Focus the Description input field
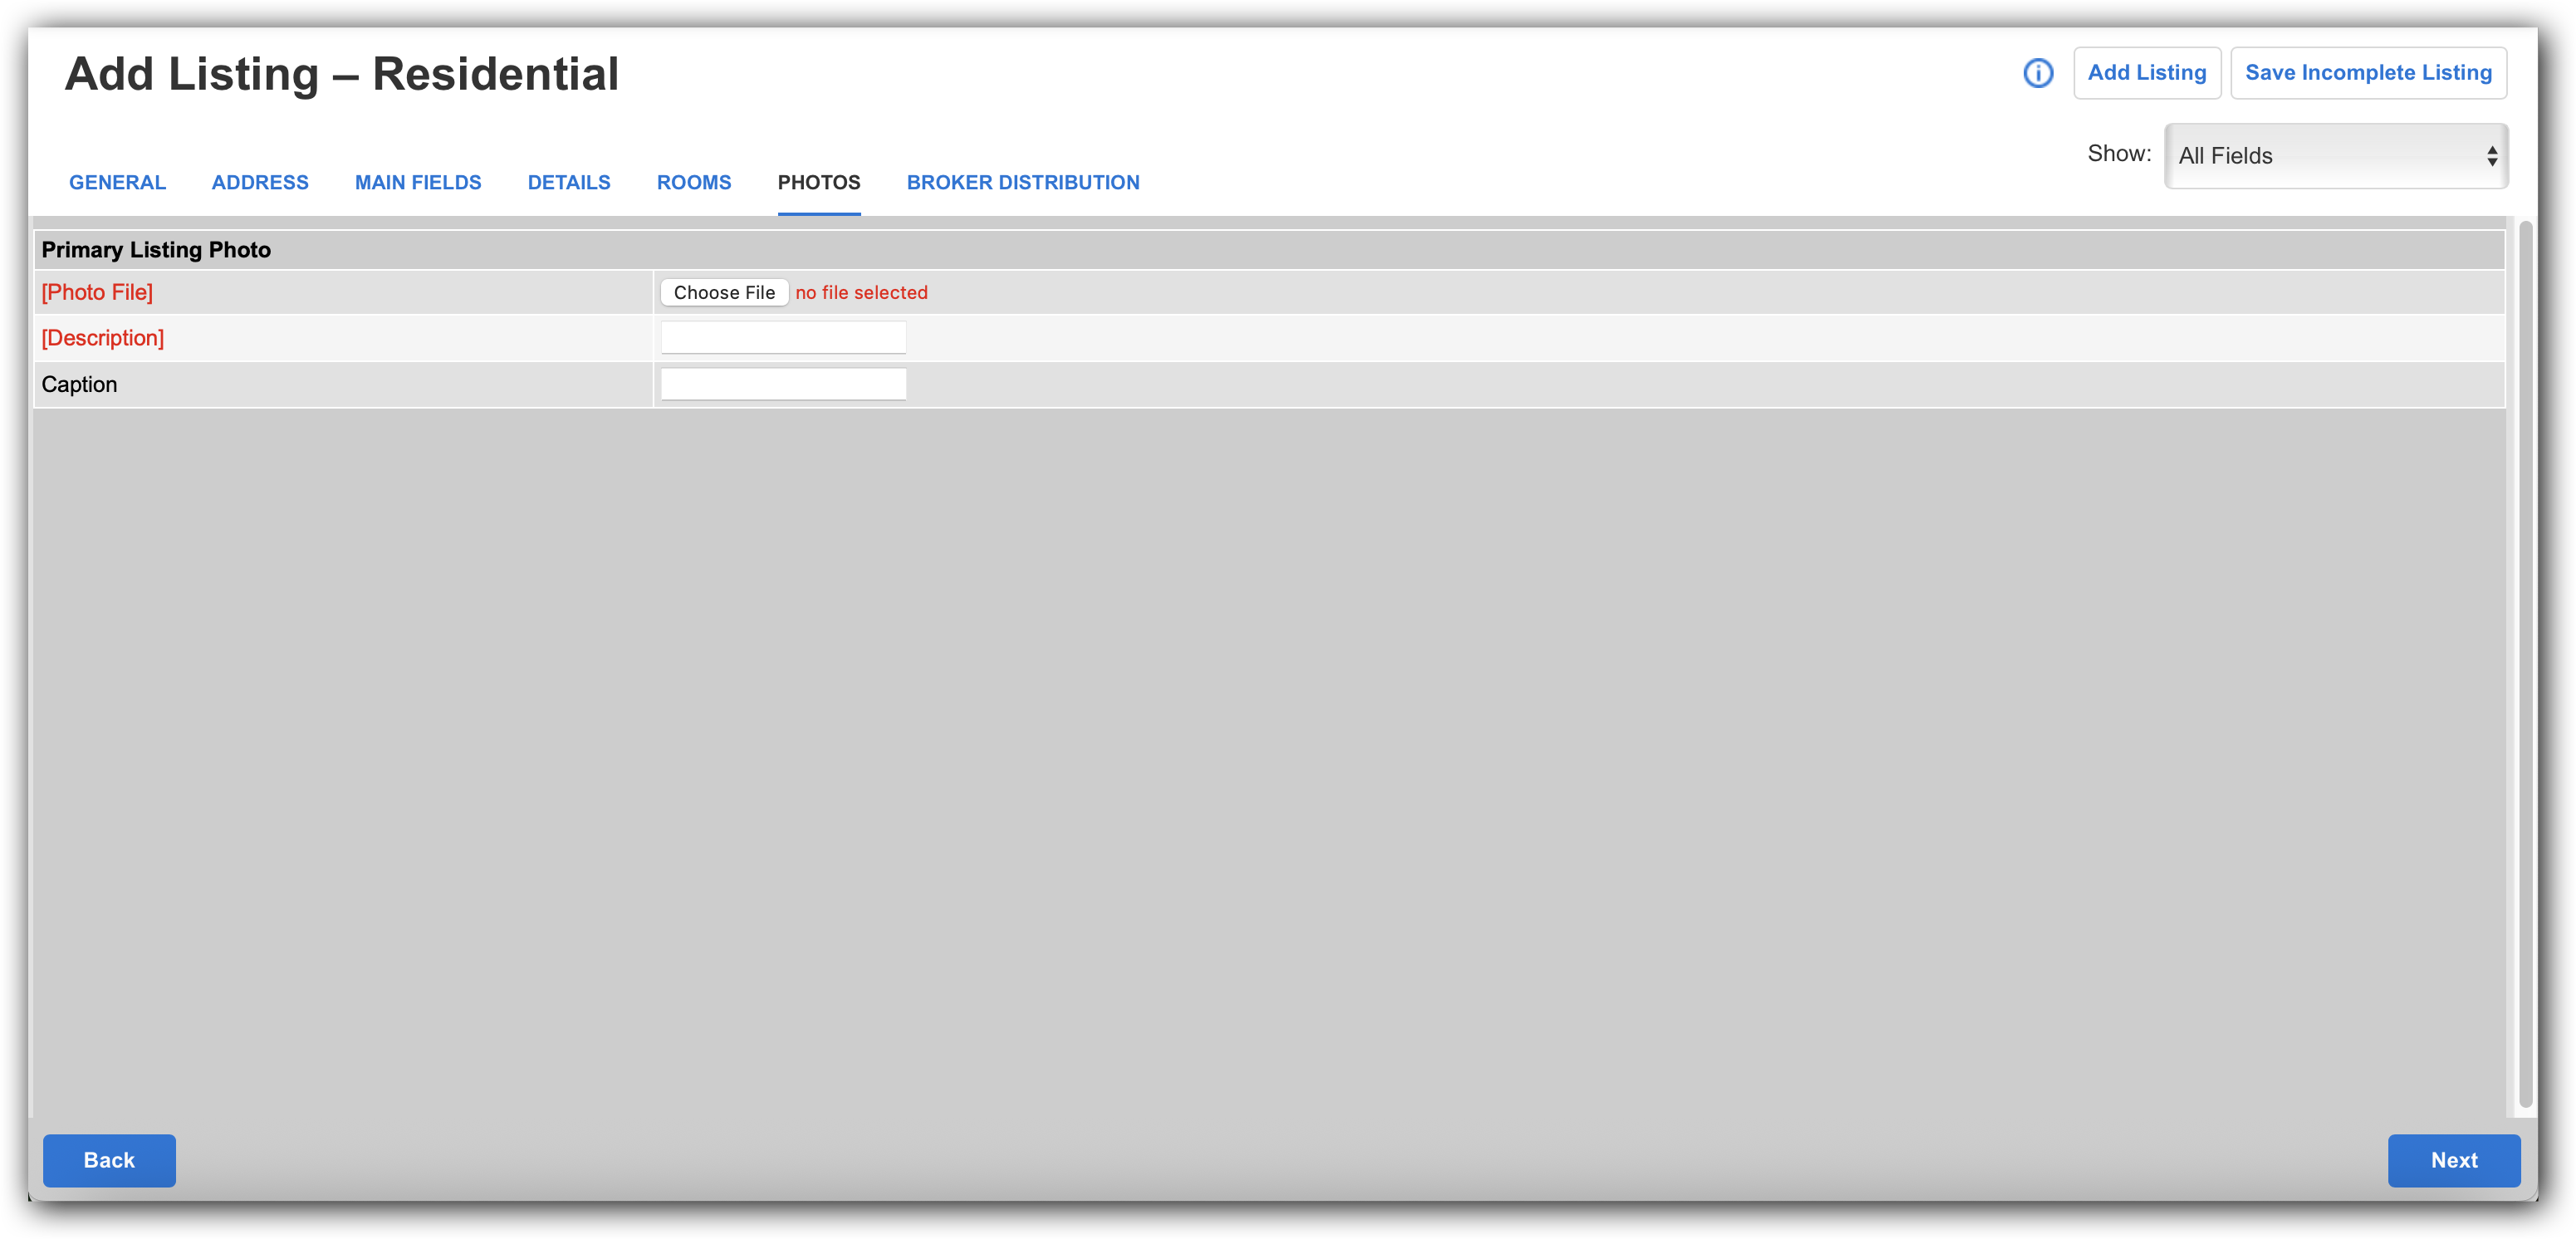This screenshot has height=1239, width=2576. point(783,338)
